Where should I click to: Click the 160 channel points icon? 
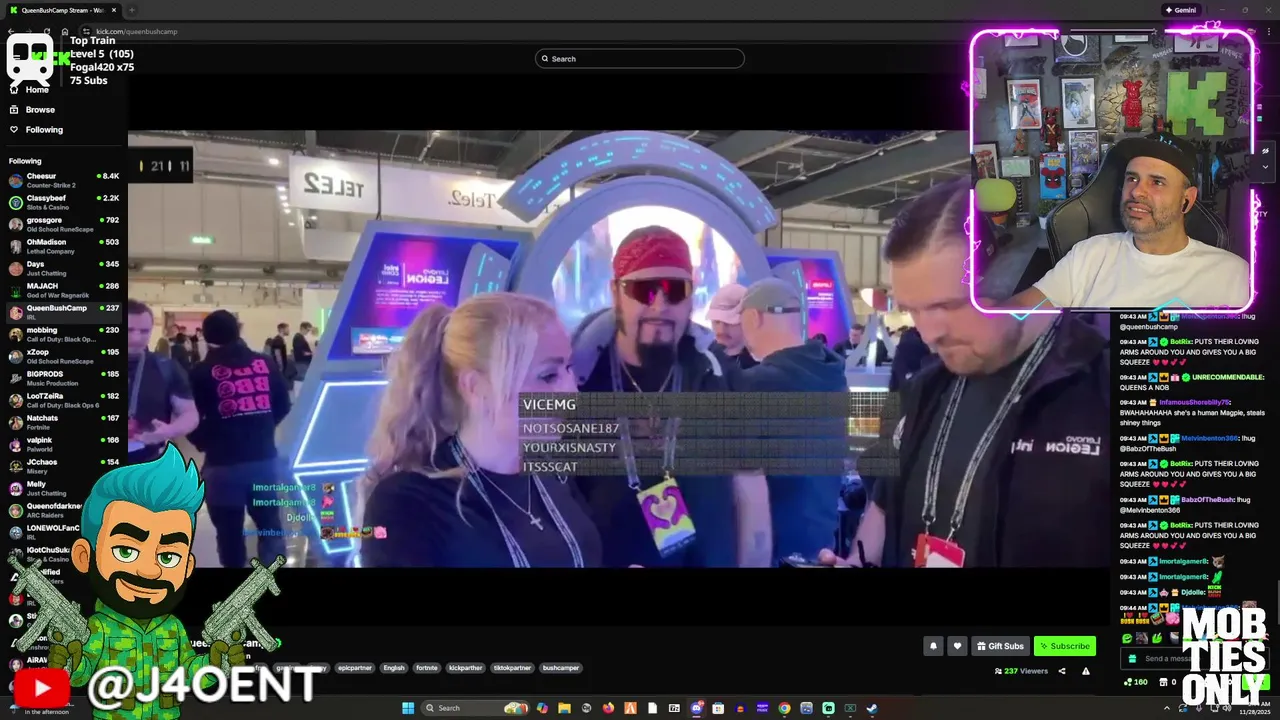click(x=1134, y=682)
